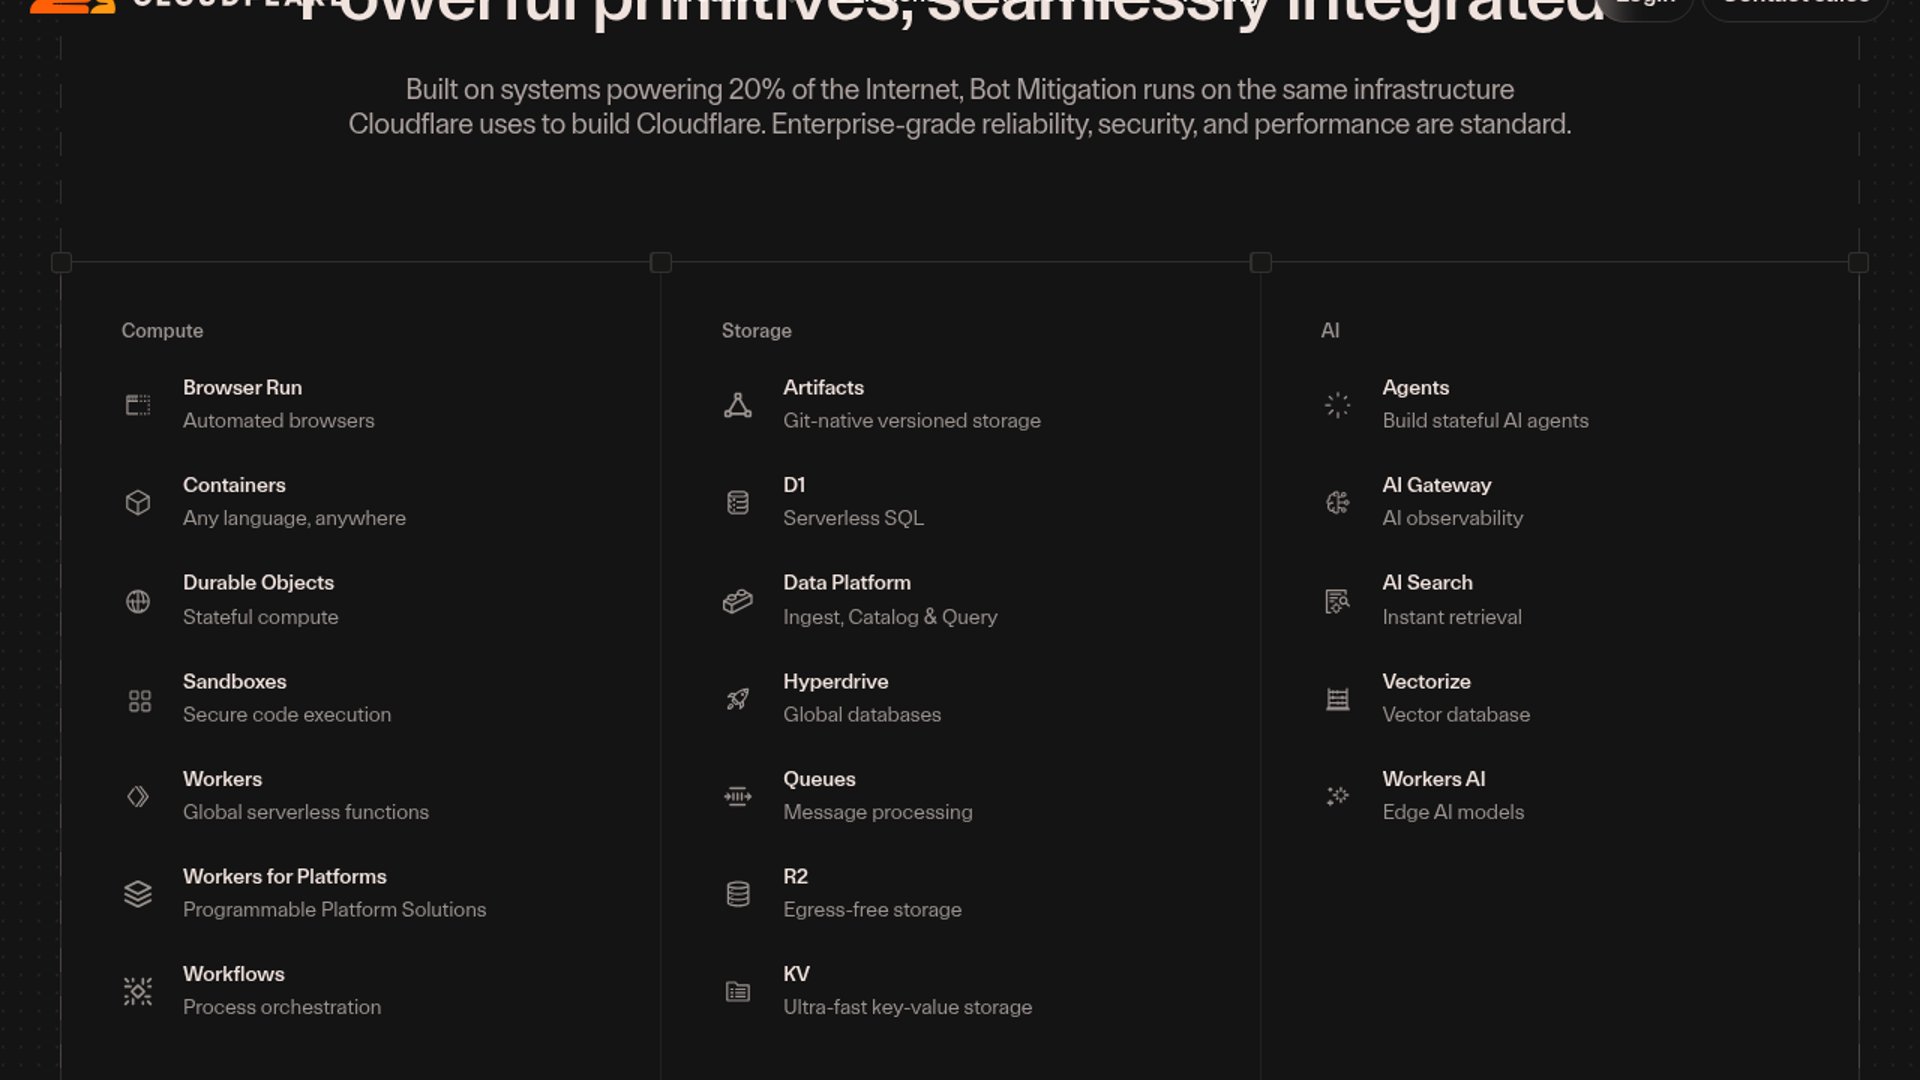This screenshot has width=1920, height=1080.
Task: Click the KV folder-list icon
Action: [x=738, y=991]
